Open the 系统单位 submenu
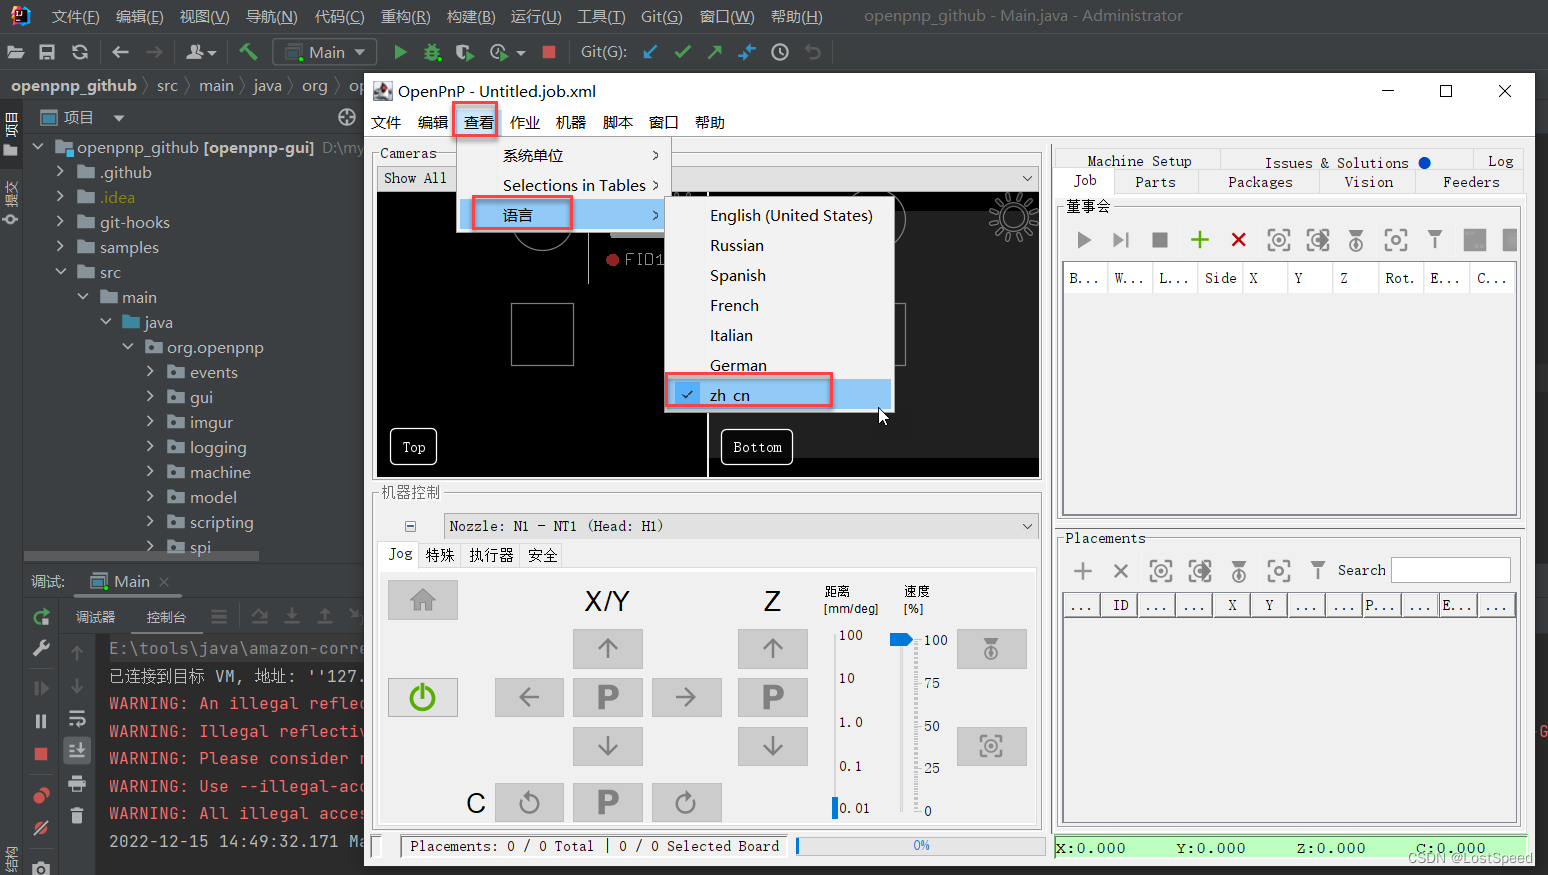Screen dimensions: 1548x875 coord(564,155)
